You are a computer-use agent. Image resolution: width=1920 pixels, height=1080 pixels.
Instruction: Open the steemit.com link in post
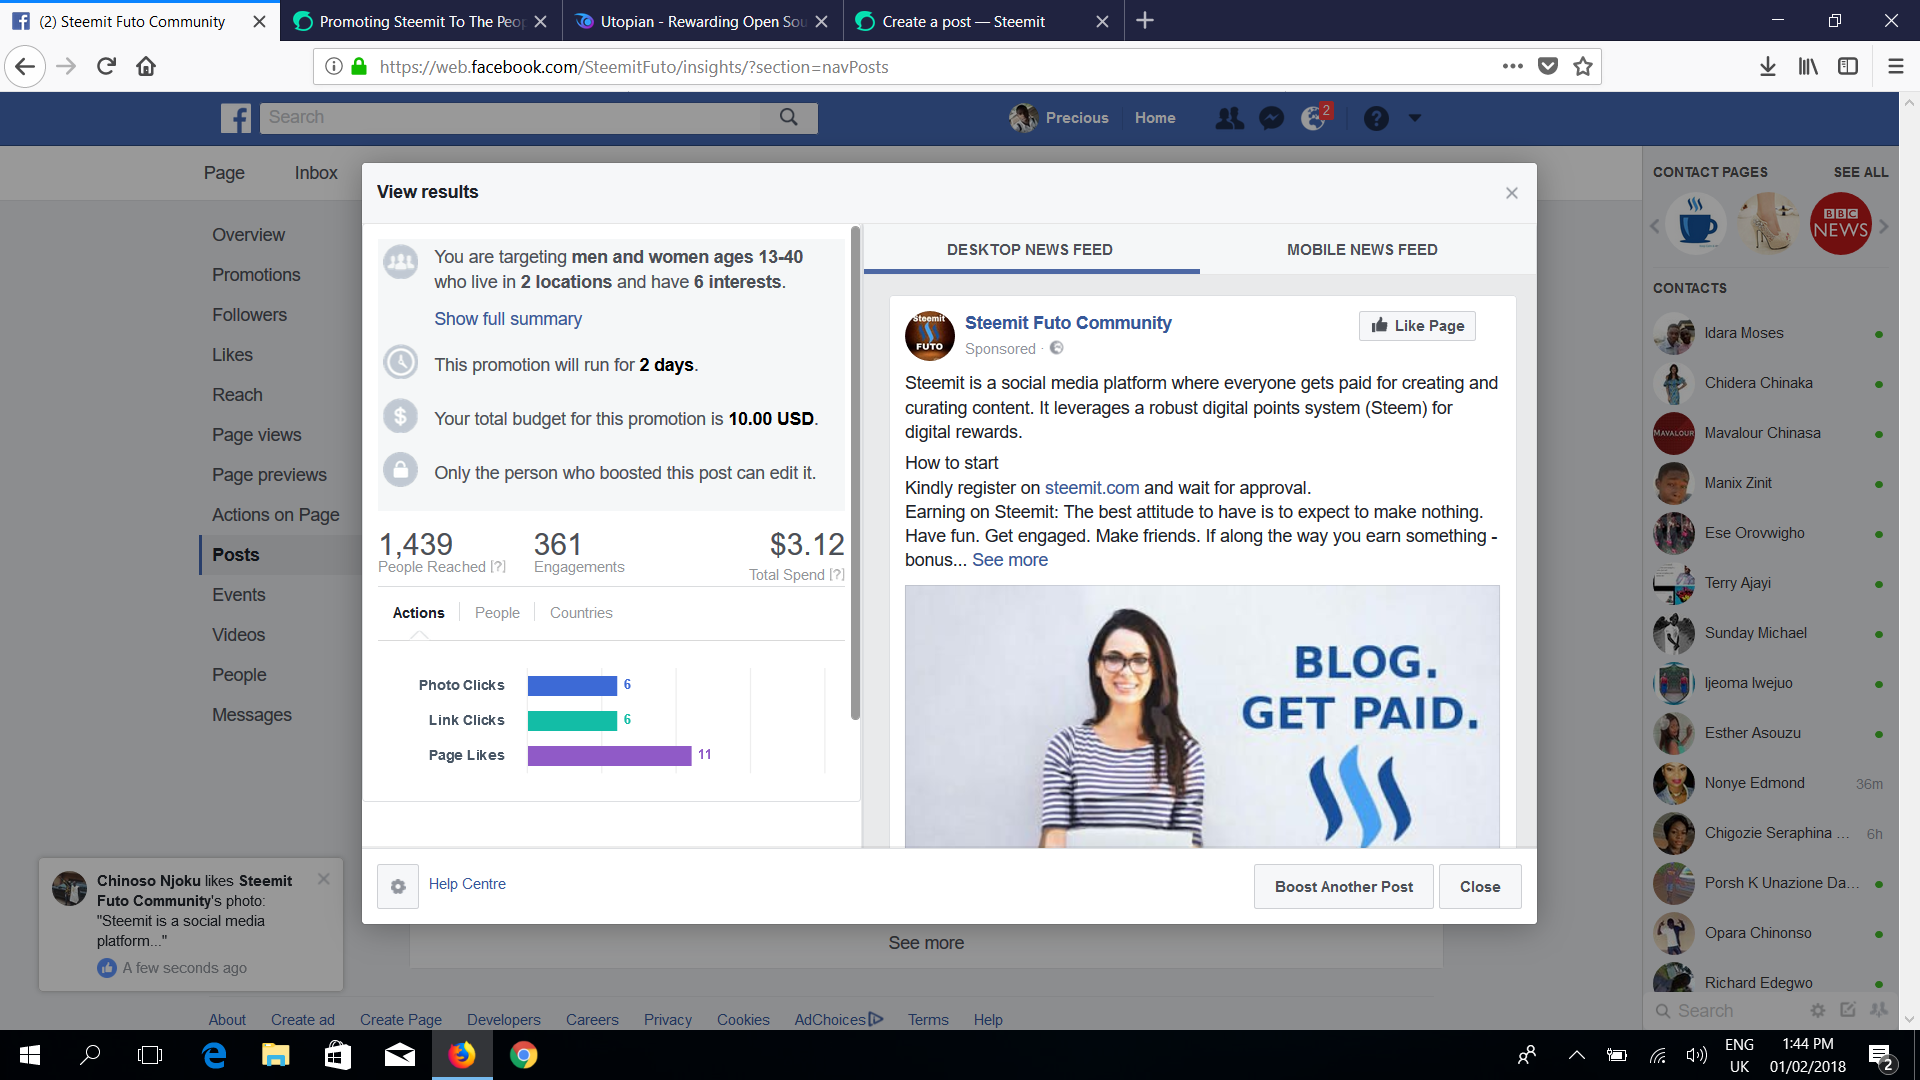click(x=1091, y=488)
